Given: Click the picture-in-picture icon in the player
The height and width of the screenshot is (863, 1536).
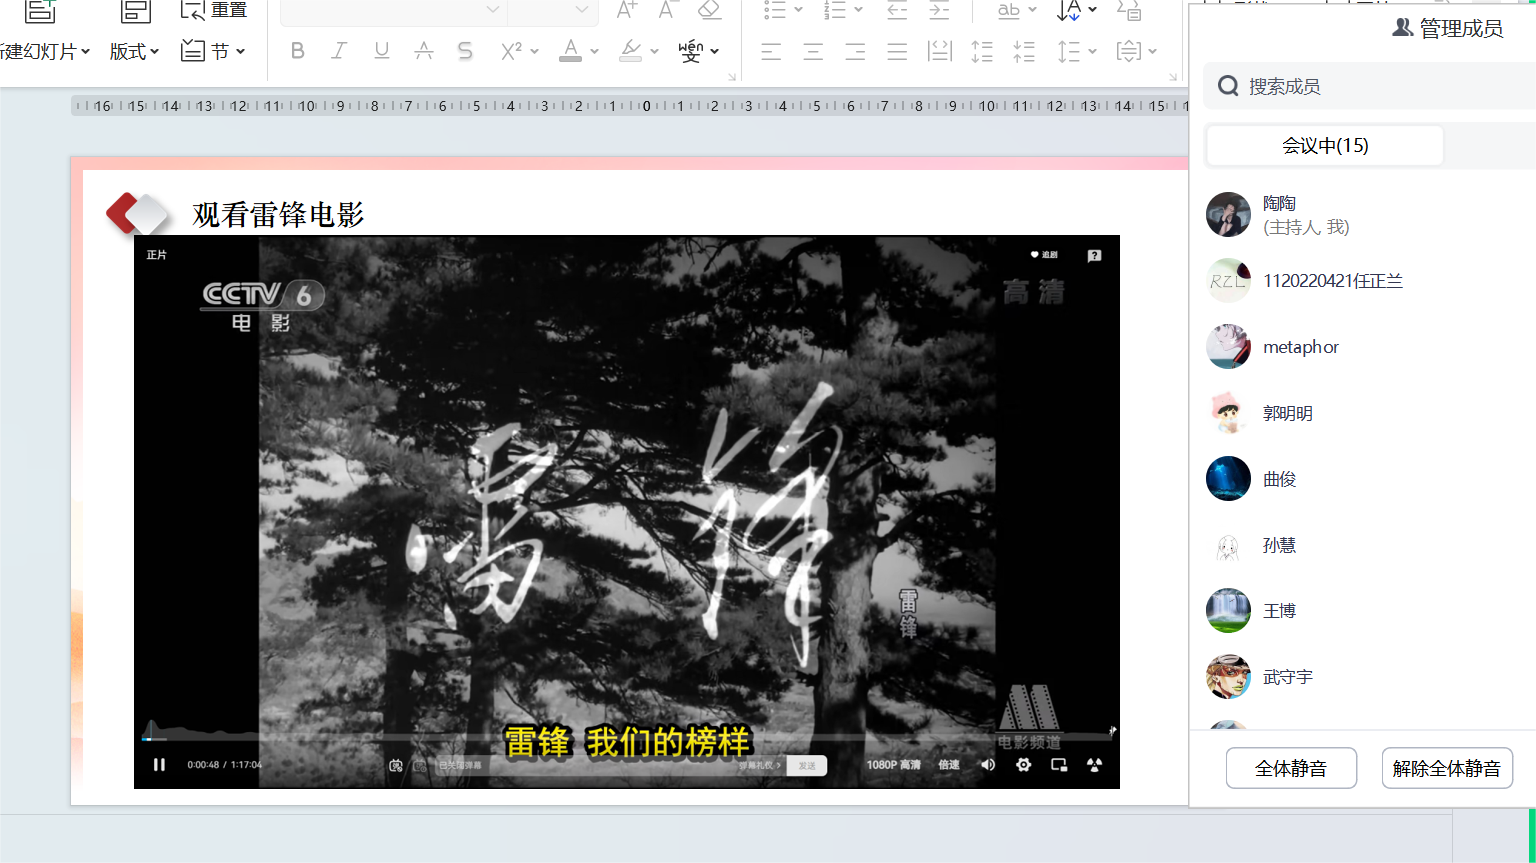Looking at the screenshot, I should point(1059,765).
